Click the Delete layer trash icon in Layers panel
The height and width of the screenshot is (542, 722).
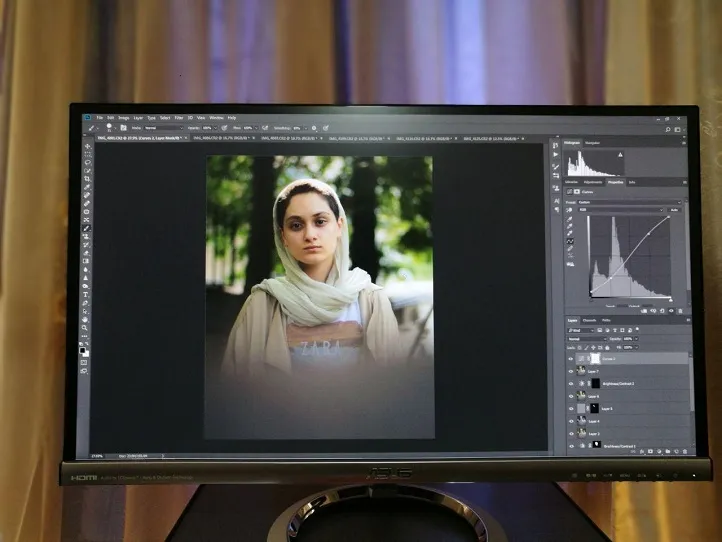click(x=685, y=451)
